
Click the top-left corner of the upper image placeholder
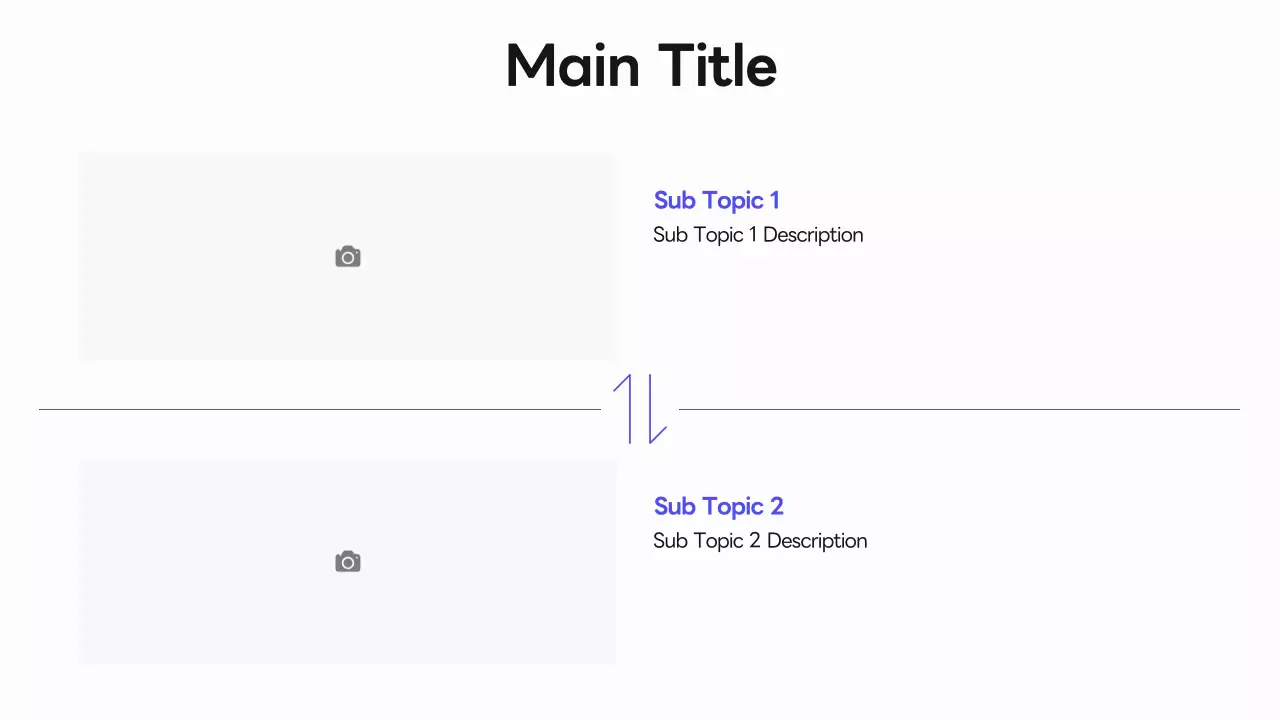(82, 155)
